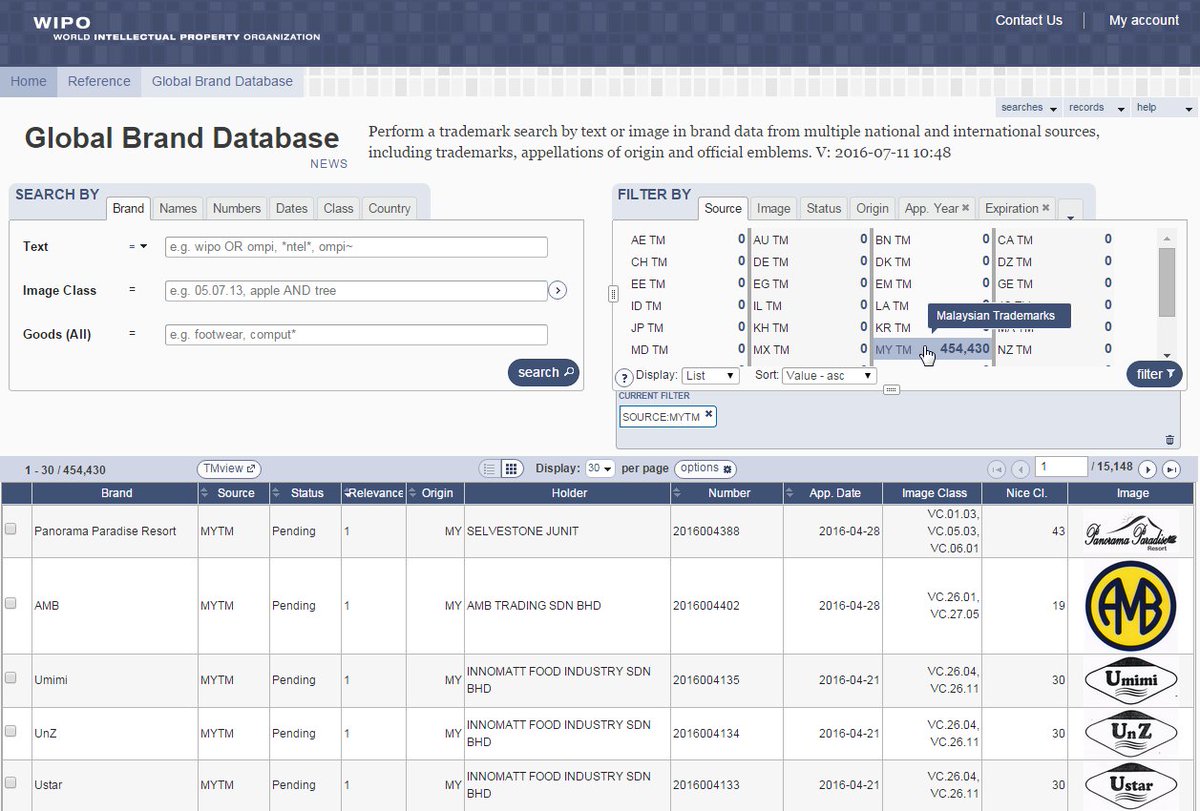
Task: Open the Text operator equals dropdown
Action: (x=138, y=246)
